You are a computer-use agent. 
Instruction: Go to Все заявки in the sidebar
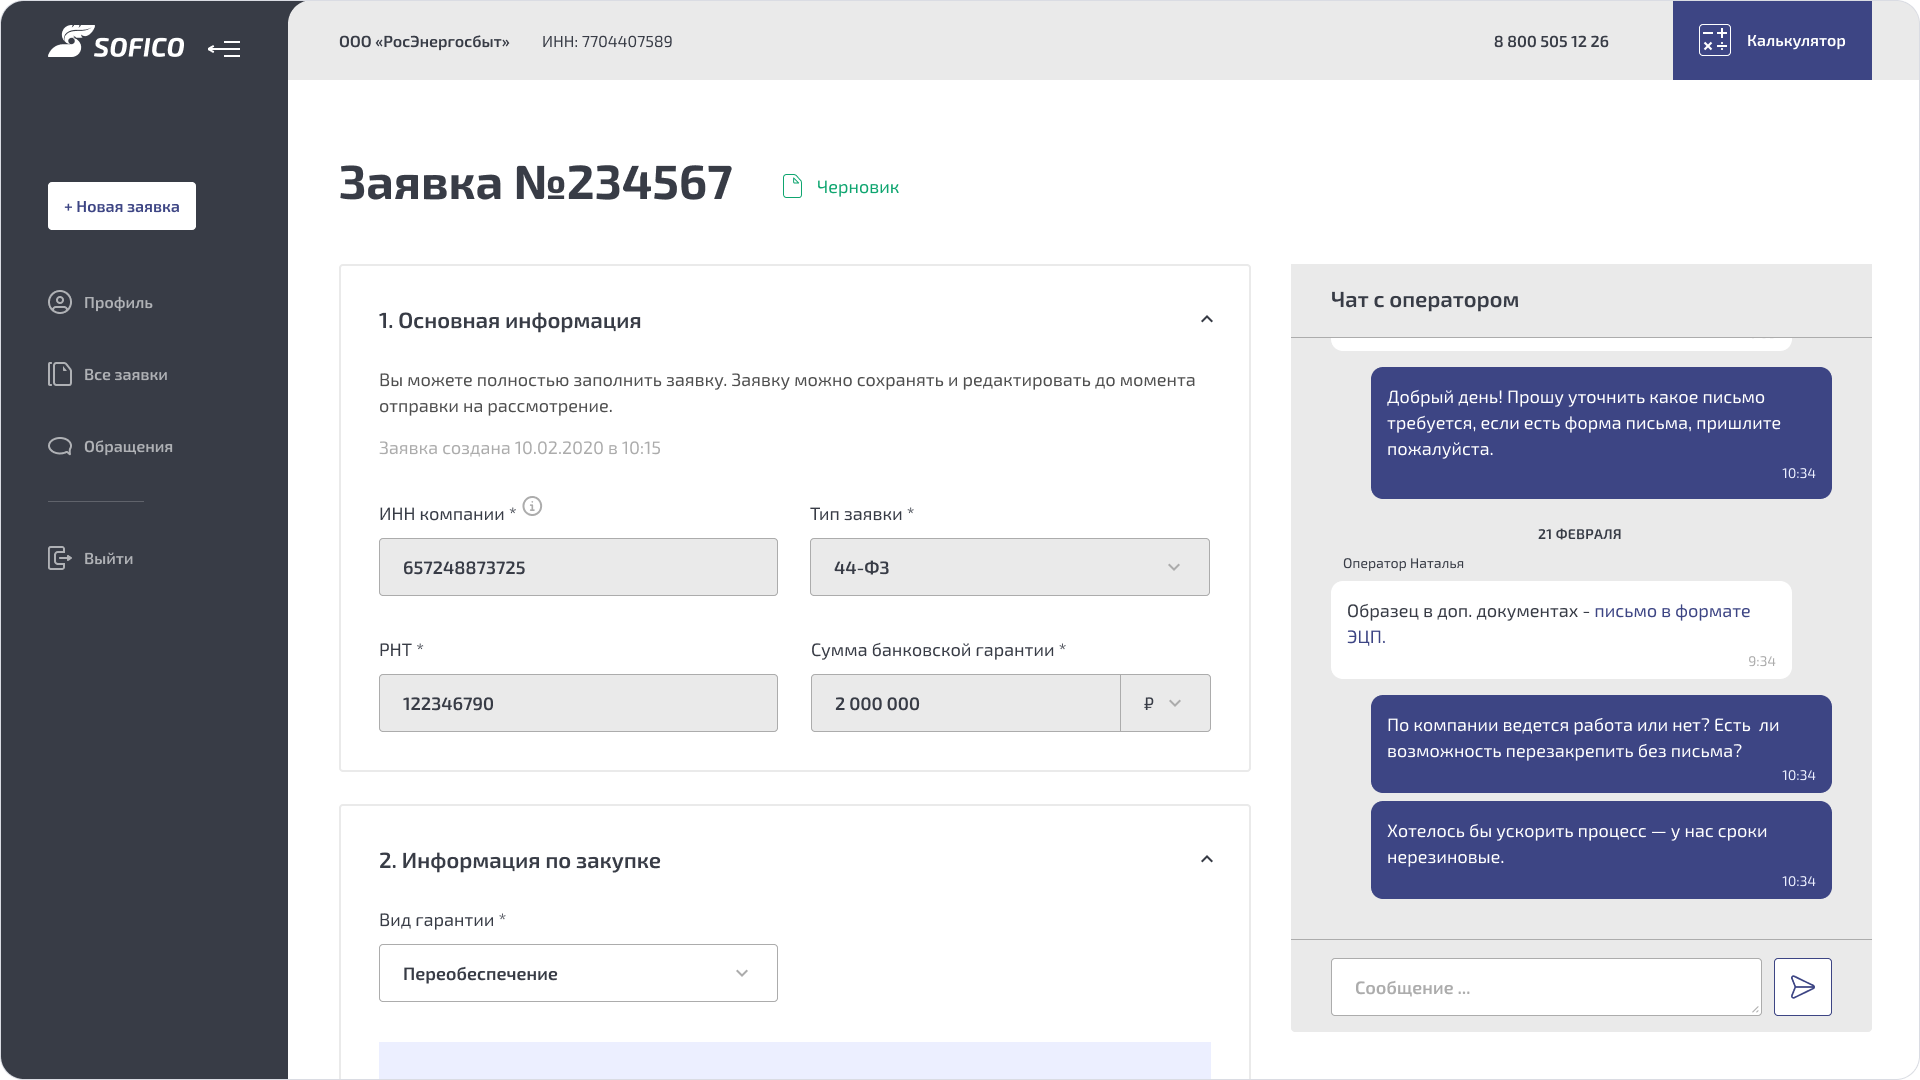point(124,374)
